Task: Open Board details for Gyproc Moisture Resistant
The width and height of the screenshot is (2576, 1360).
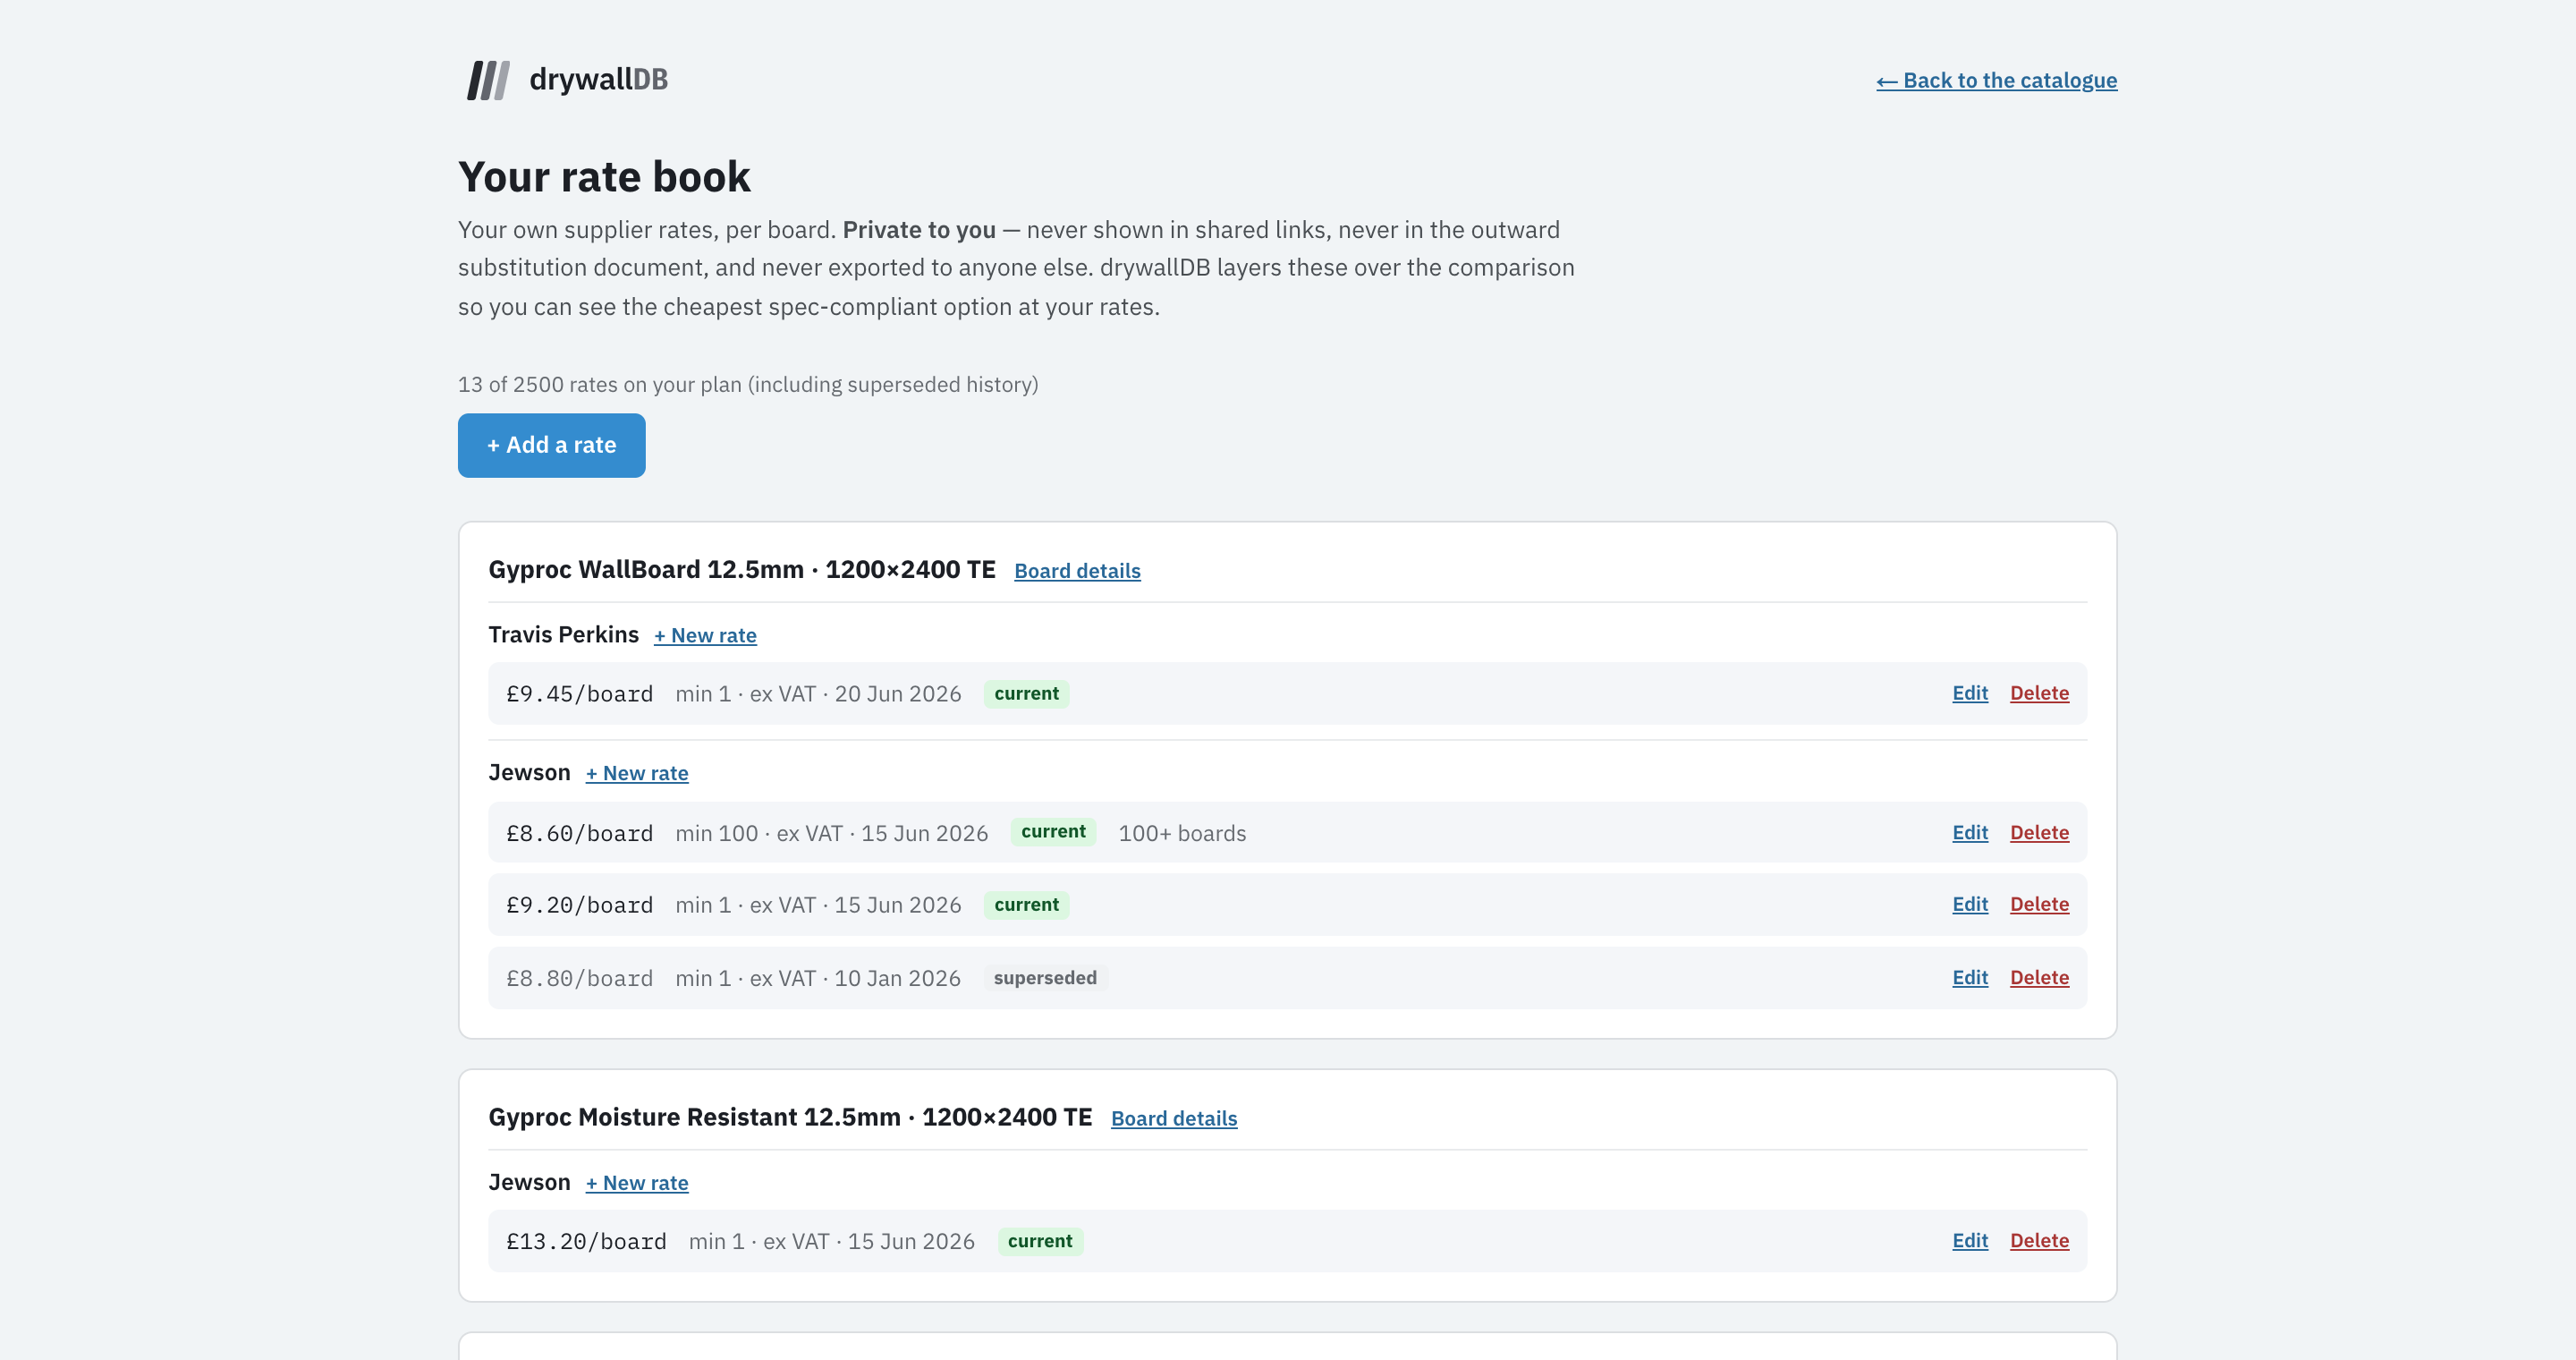Action: point(1174,1118)
